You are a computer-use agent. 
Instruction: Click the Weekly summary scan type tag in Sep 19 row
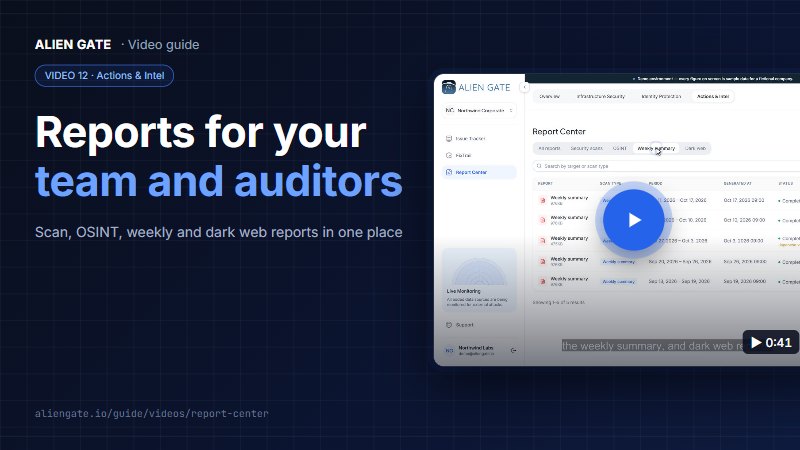coord(618,282)
